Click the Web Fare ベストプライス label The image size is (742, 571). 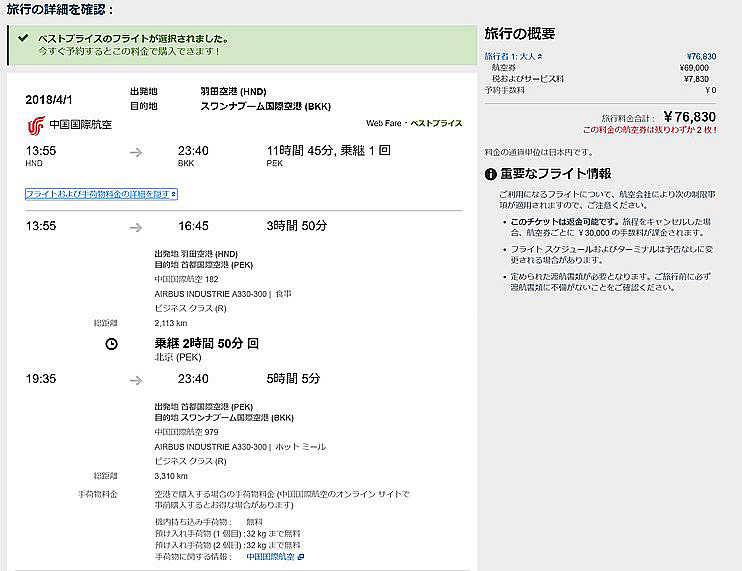414,123
